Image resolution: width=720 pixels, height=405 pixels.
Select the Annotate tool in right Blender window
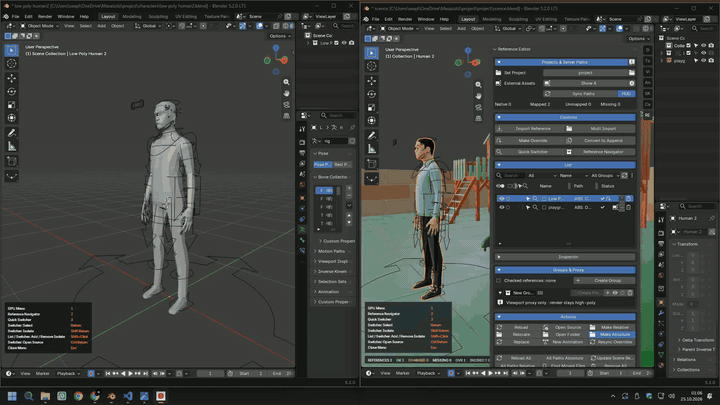[371, 135]
